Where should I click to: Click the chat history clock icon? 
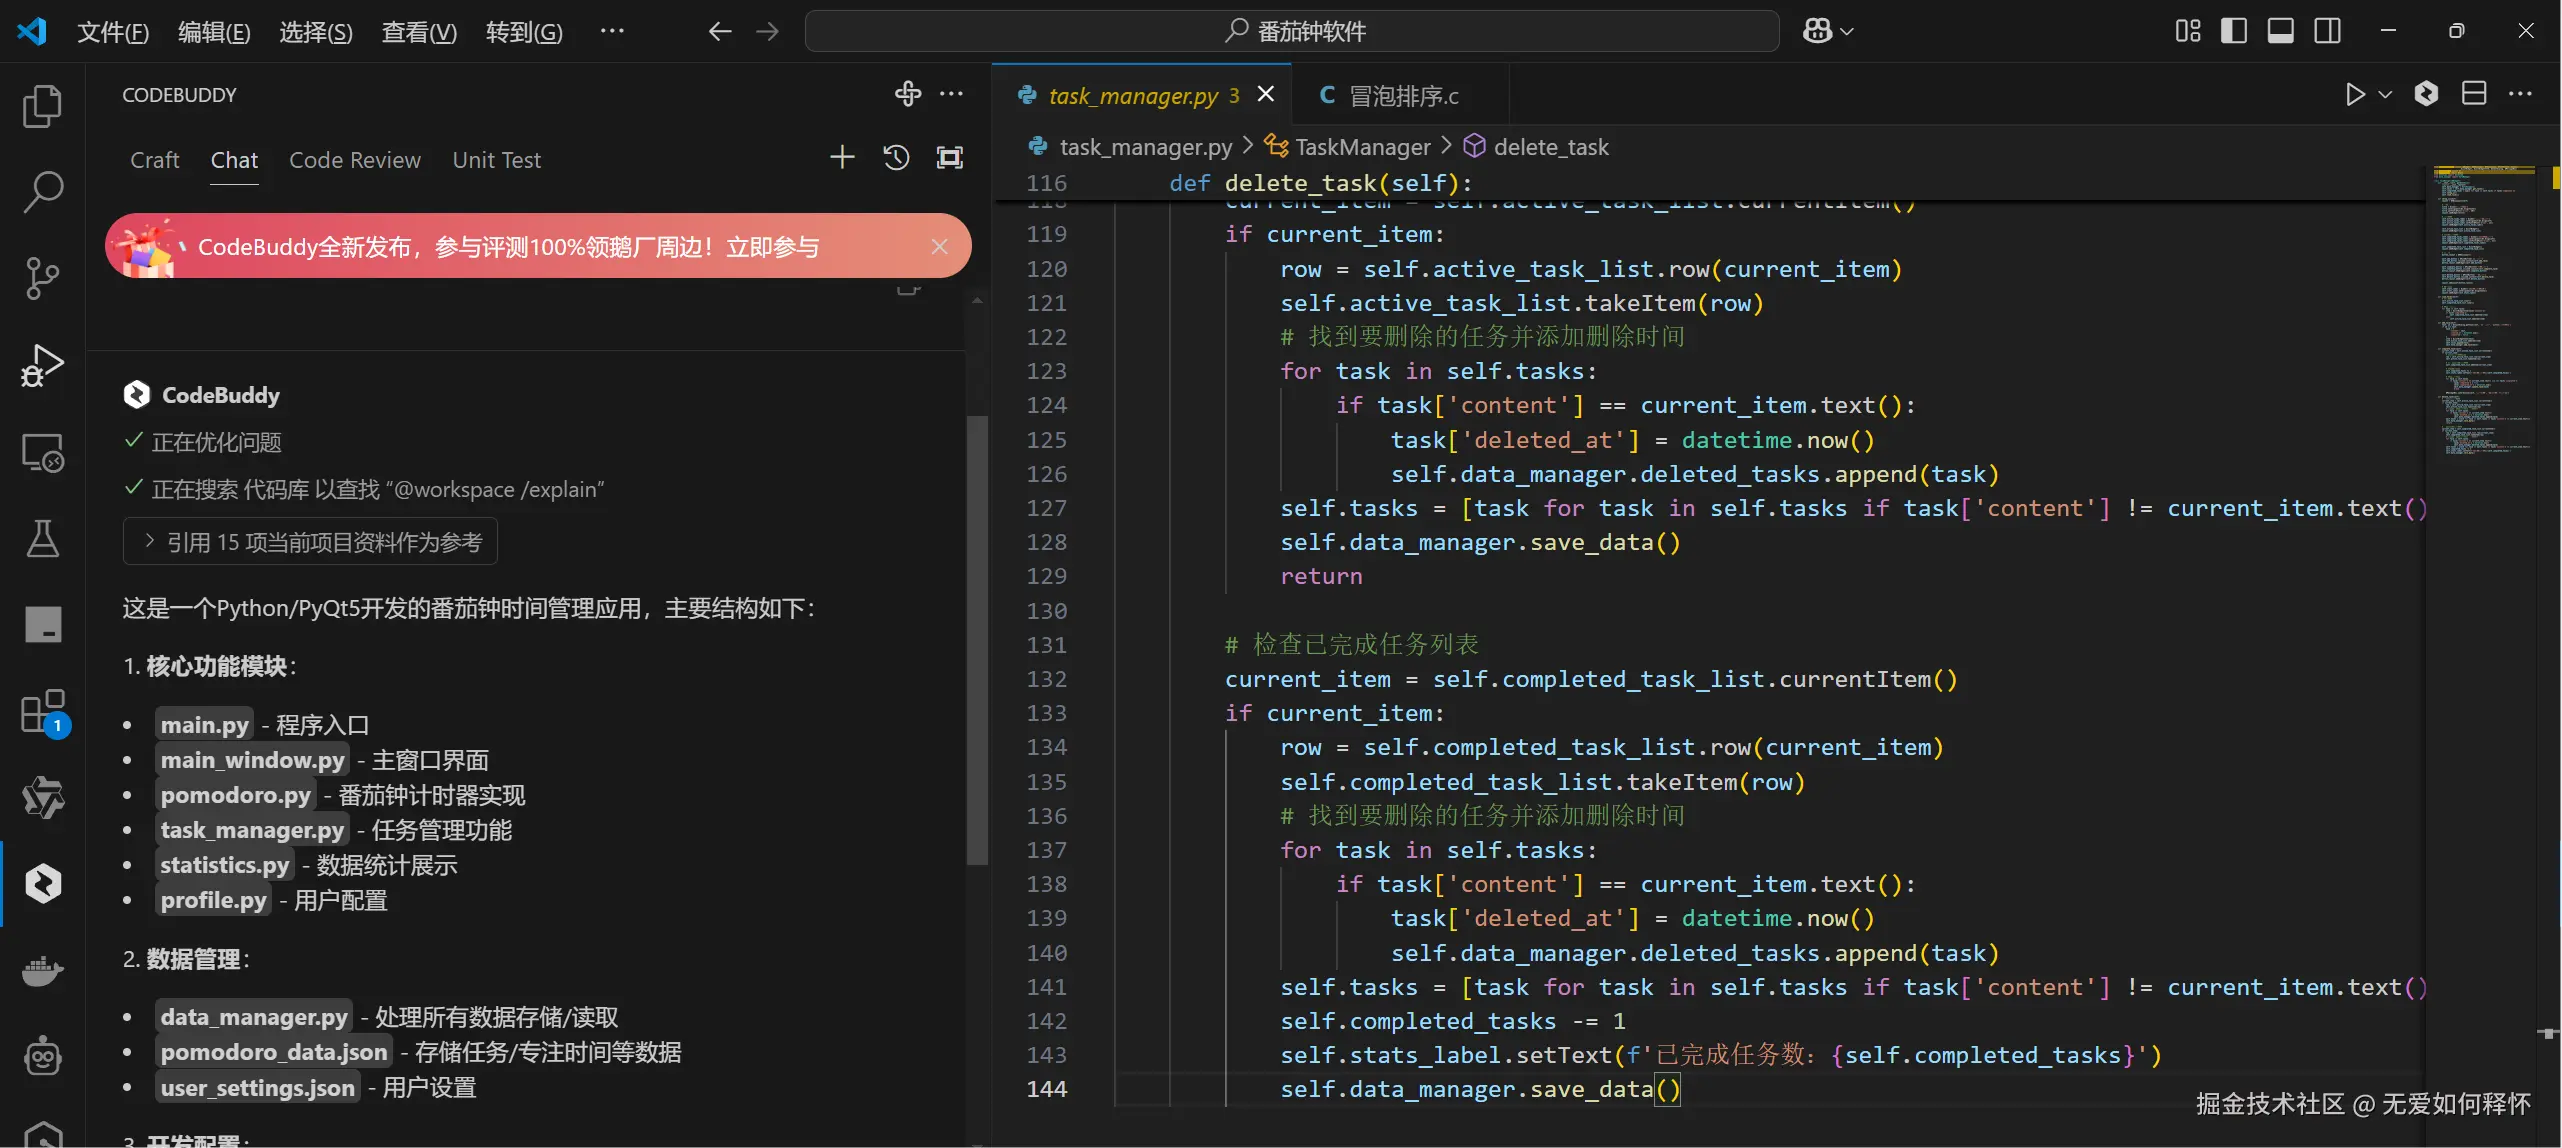point(896,157)
